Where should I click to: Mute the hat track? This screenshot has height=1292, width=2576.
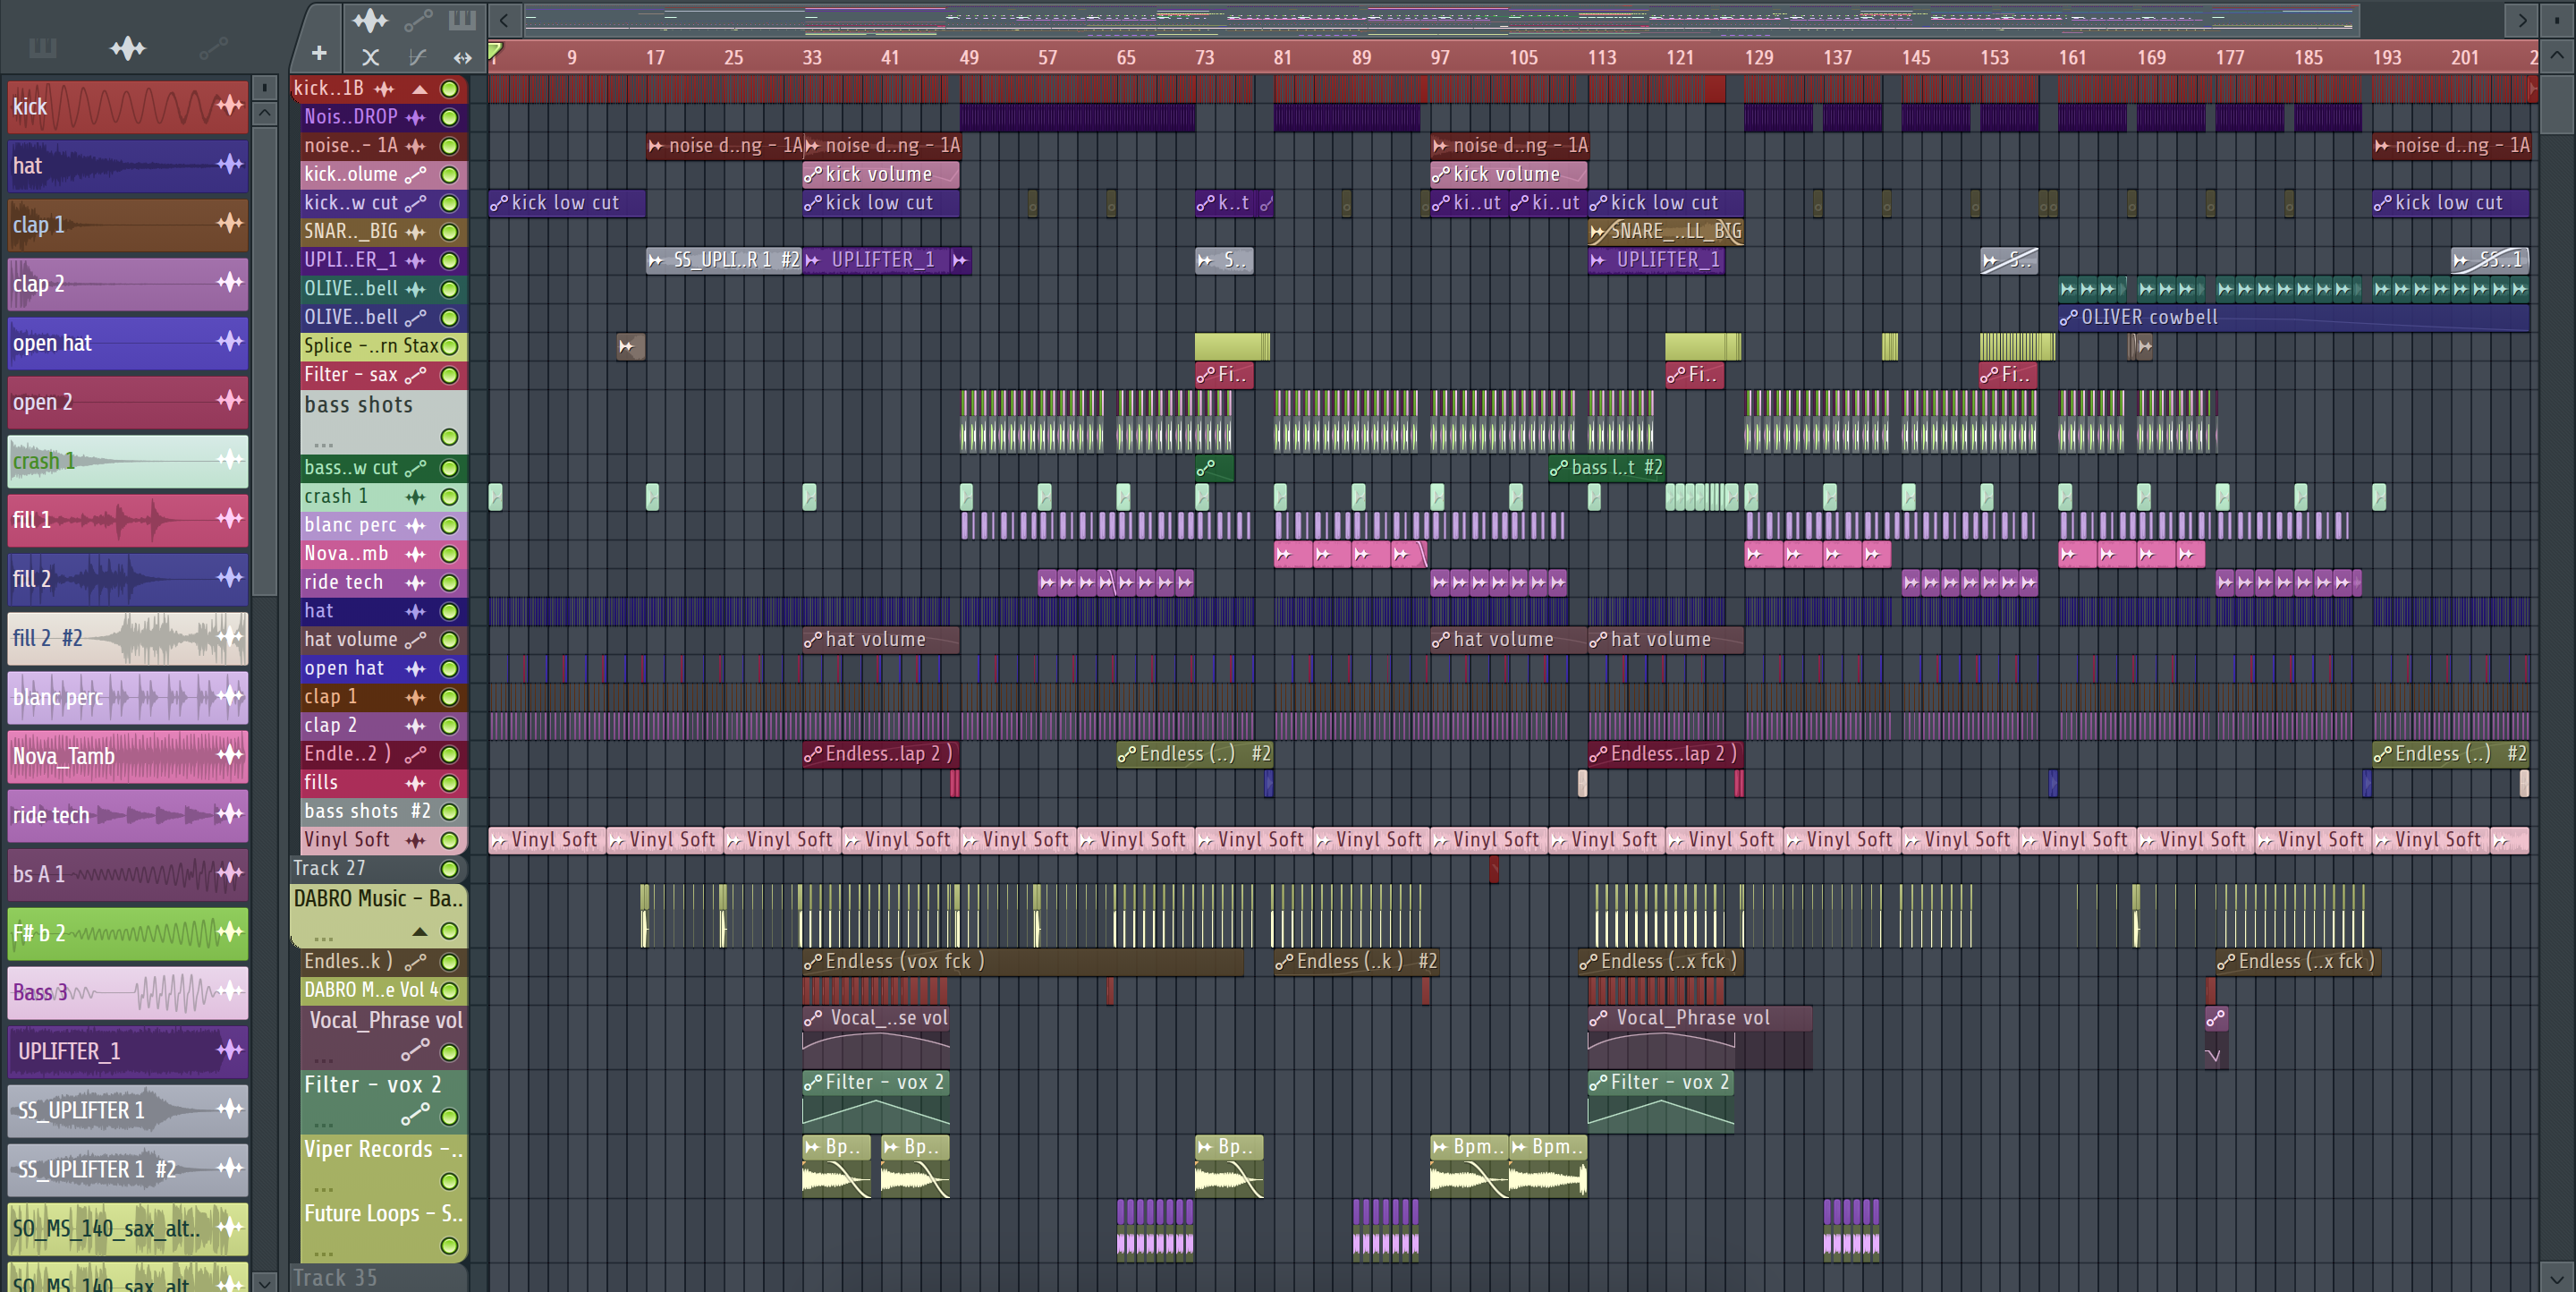450,611
